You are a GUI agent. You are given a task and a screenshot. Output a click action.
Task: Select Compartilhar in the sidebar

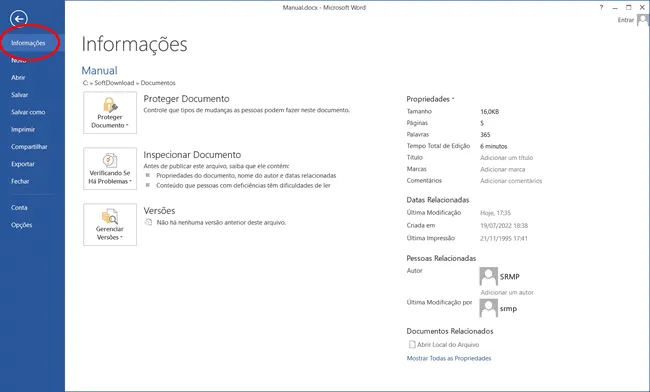click(x=29, y=147)
